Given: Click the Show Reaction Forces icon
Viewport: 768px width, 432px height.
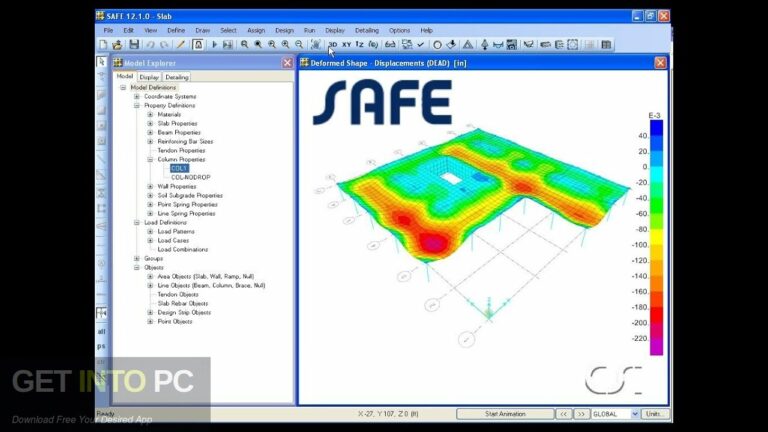Looking at the screenshot, I should [484, 45].
